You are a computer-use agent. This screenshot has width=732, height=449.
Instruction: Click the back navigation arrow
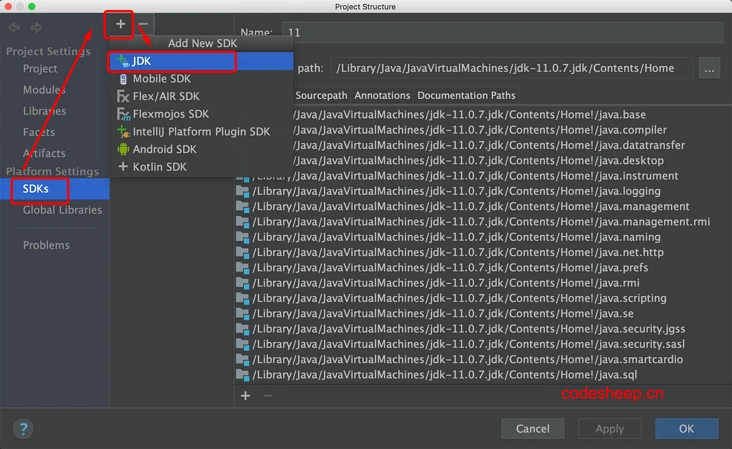pos(14,27)
